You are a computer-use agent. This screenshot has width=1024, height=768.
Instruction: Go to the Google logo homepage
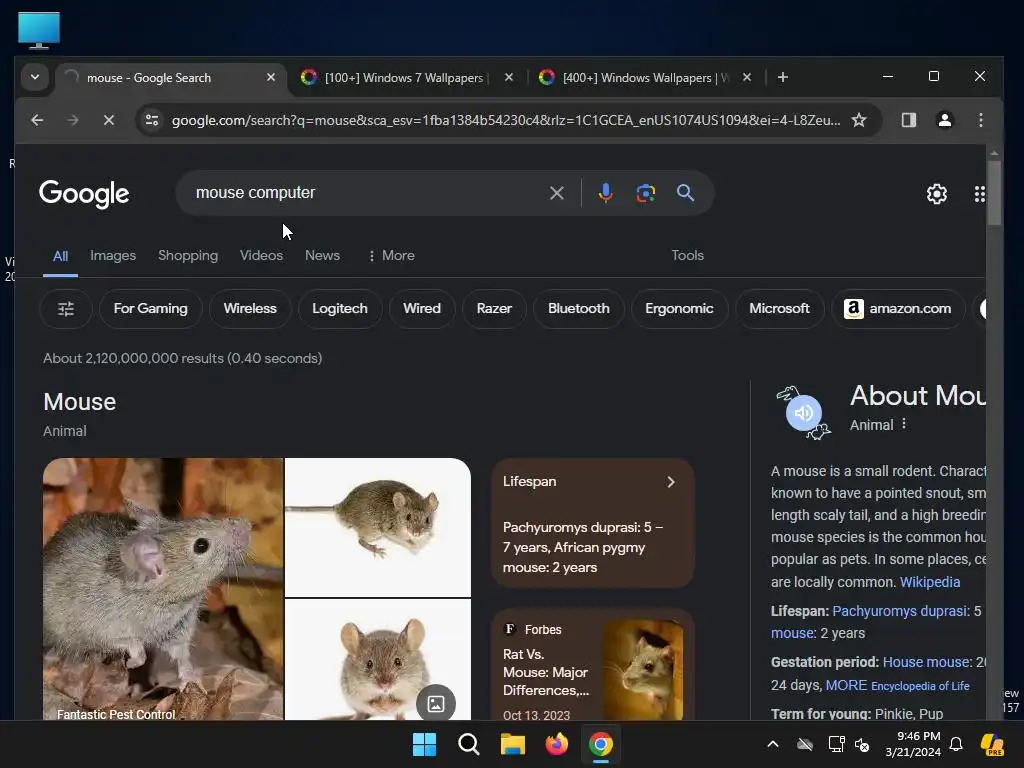coord(84,194)
